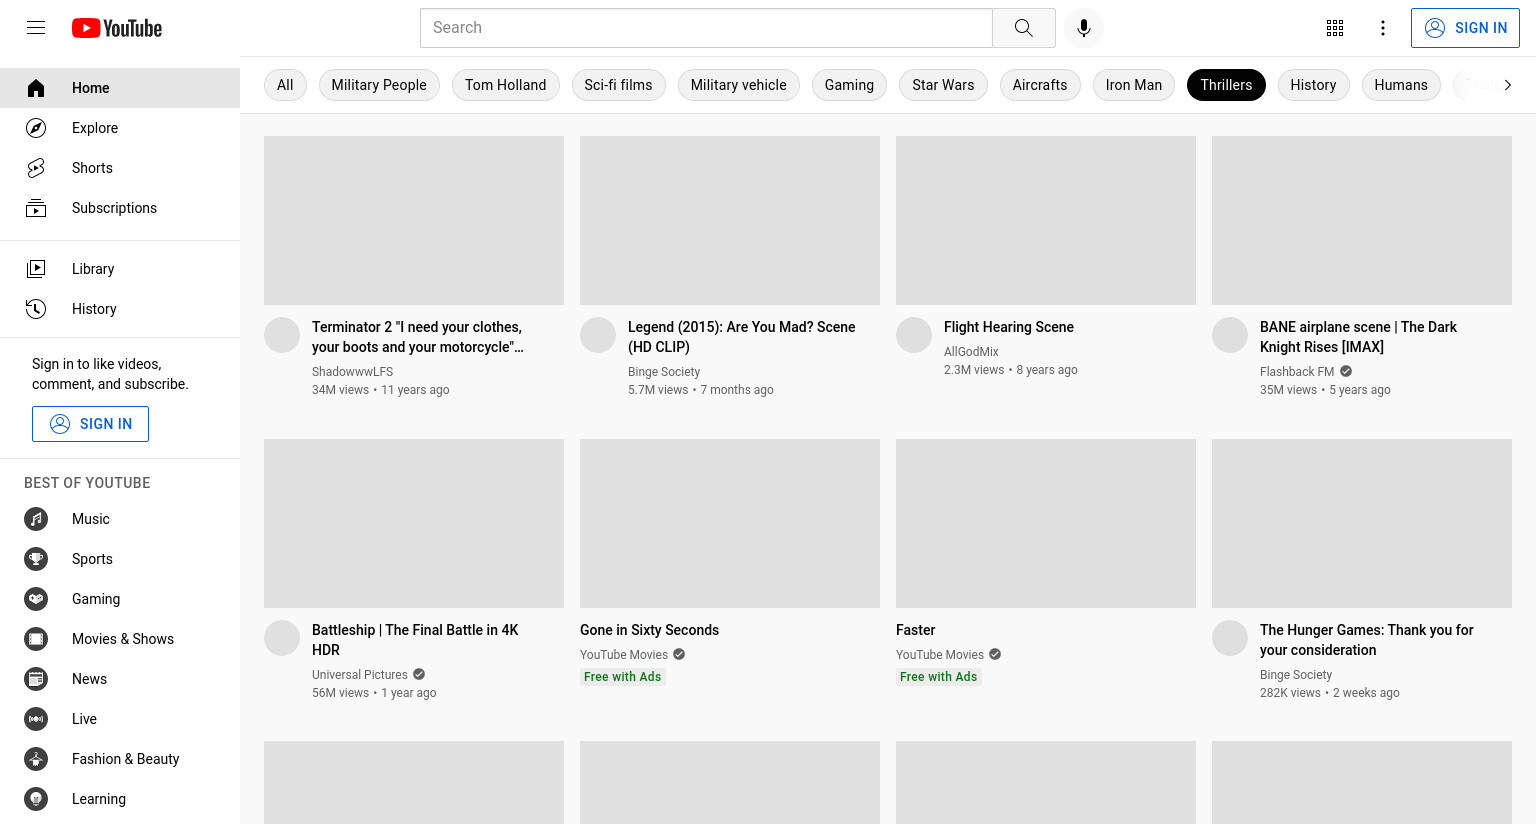
Task: Click the Gaming icon in Best of YouTube
Action: click(x=36, y=599)
